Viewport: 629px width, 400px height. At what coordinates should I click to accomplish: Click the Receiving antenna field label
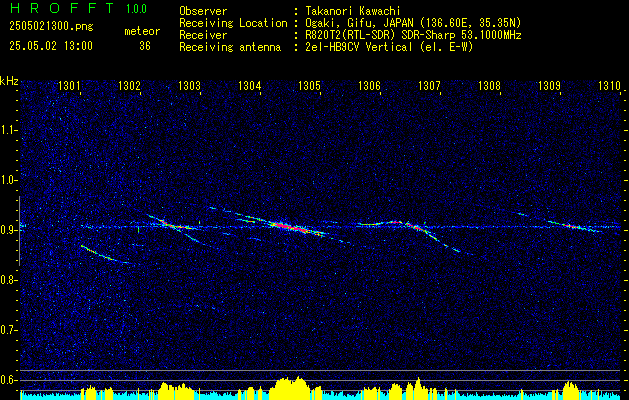(230, 47)
